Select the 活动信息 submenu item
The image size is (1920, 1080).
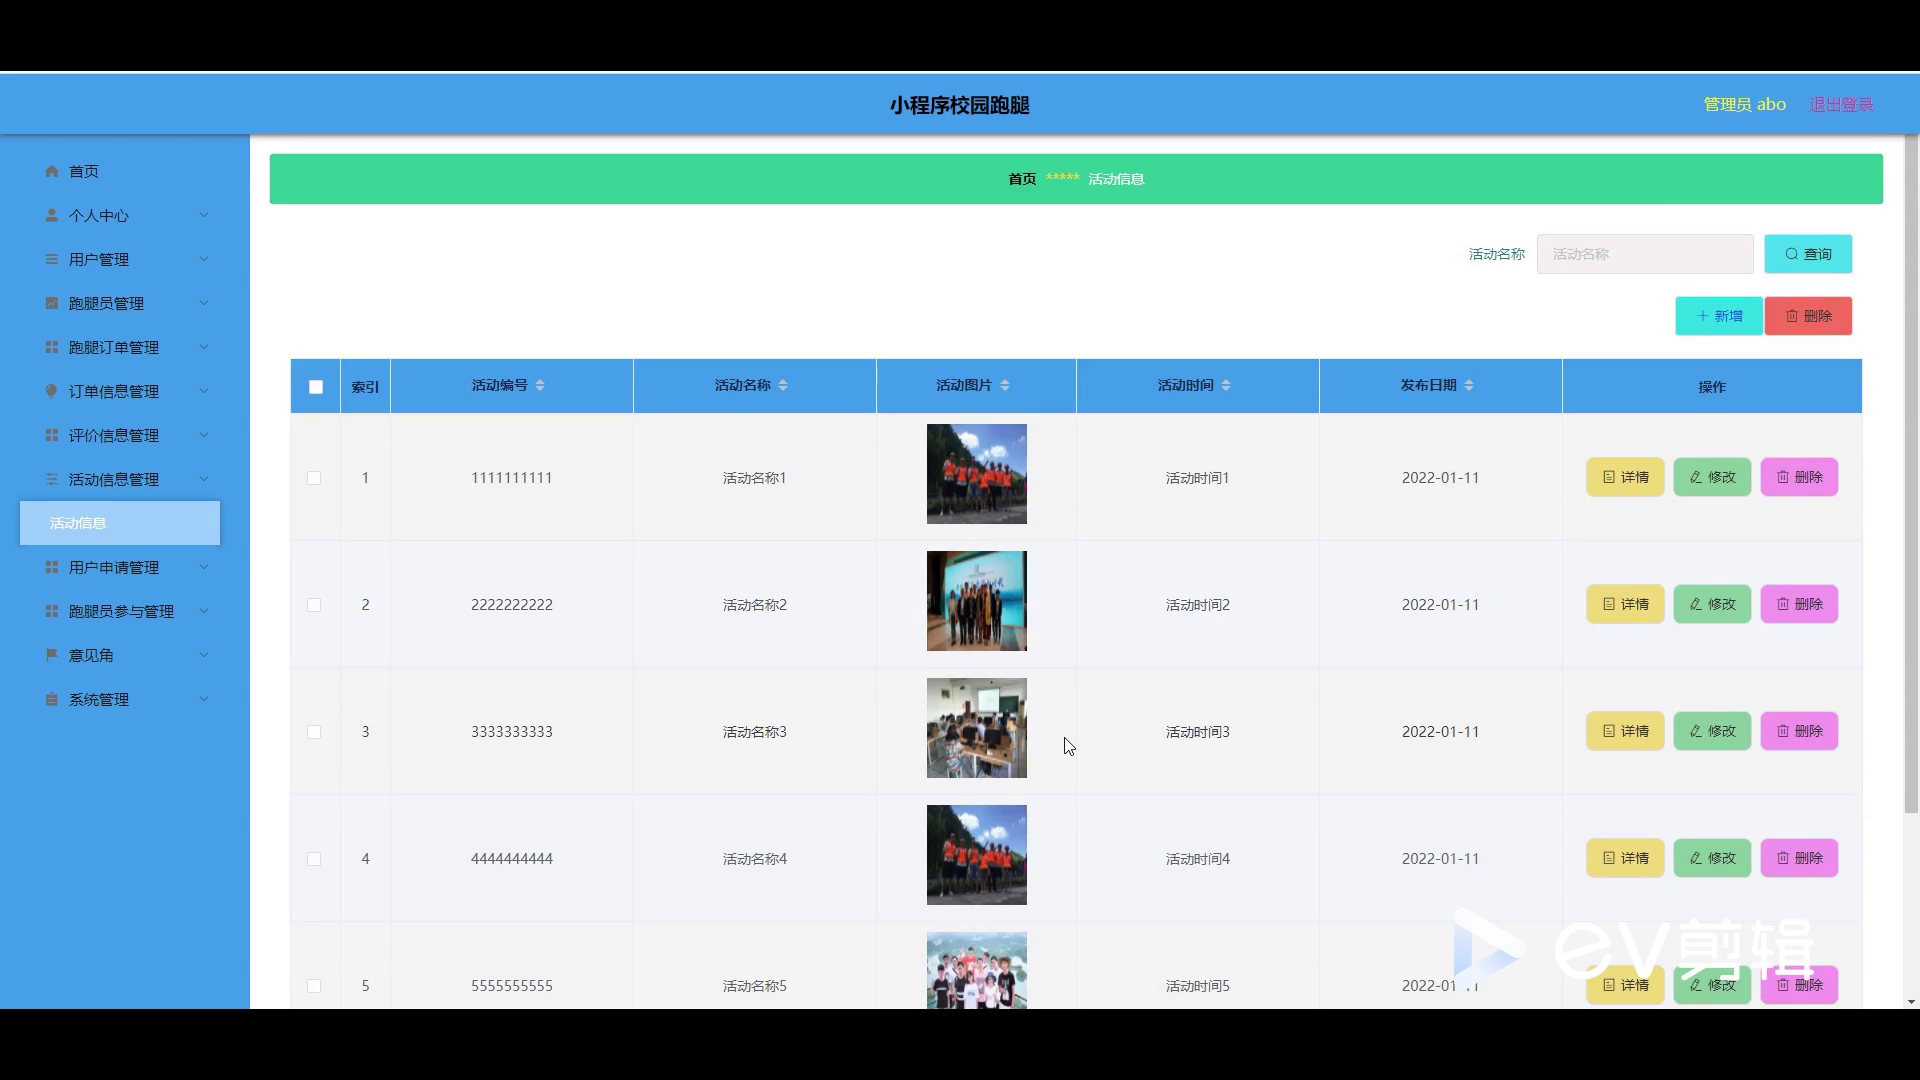(120, 523)
